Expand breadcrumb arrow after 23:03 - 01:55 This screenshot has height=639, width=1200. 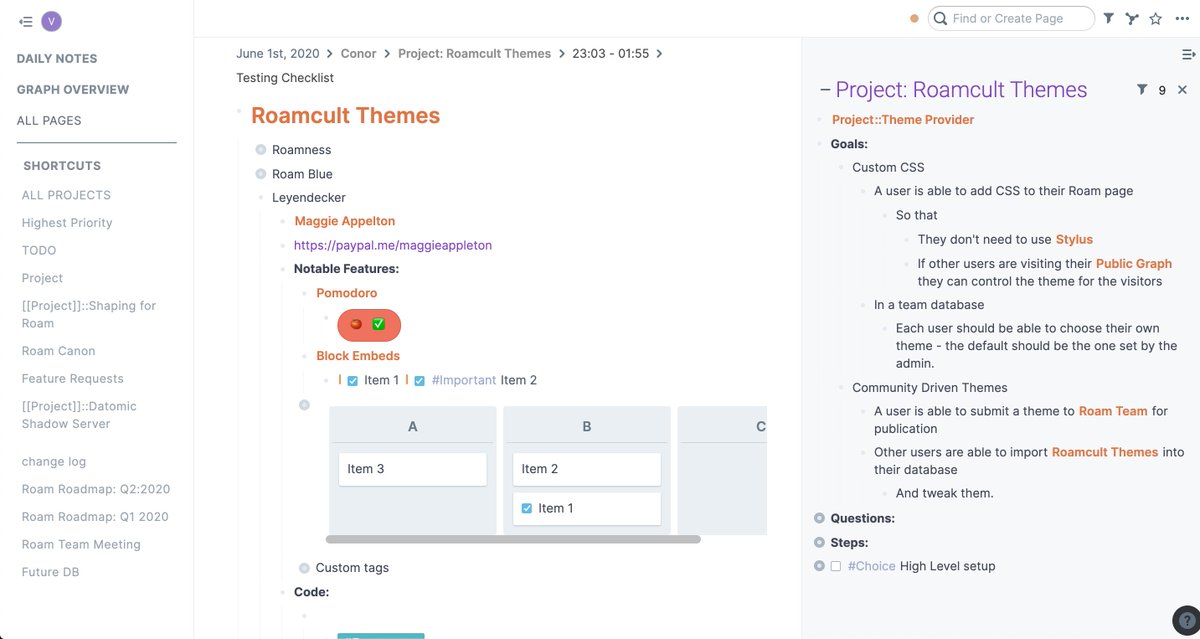point(659,54)
